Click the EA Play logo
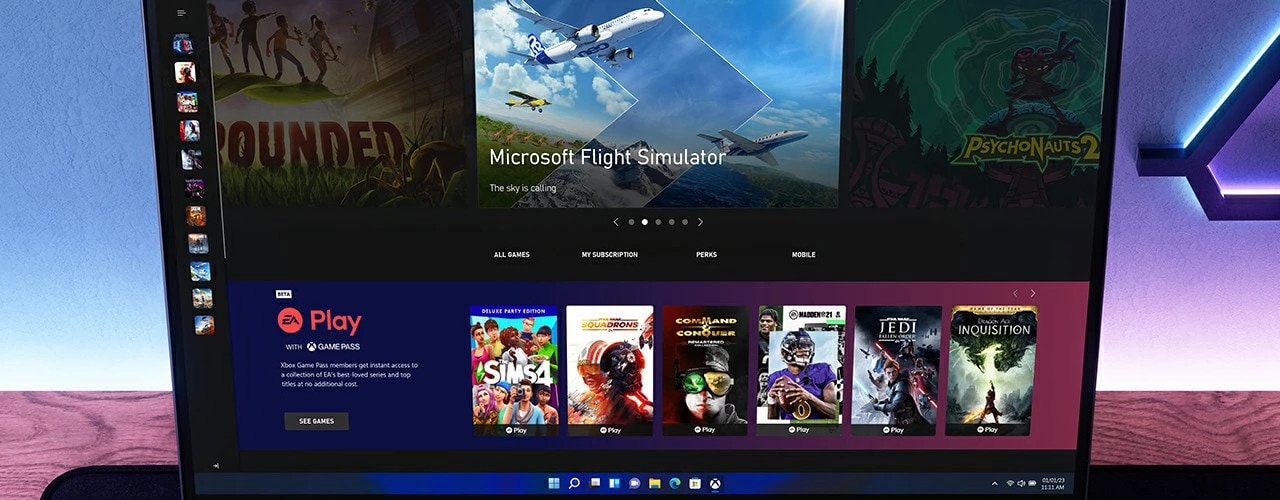Image resolution: width=1280 pixels, height=500 pixels. (x=319, y=321)
